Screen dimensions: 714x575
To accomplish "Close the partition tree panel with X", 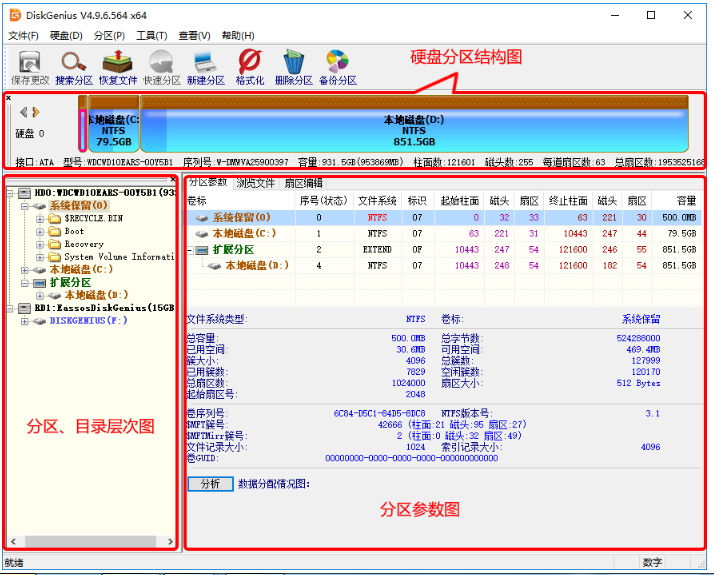I will [x=173, y=179].
